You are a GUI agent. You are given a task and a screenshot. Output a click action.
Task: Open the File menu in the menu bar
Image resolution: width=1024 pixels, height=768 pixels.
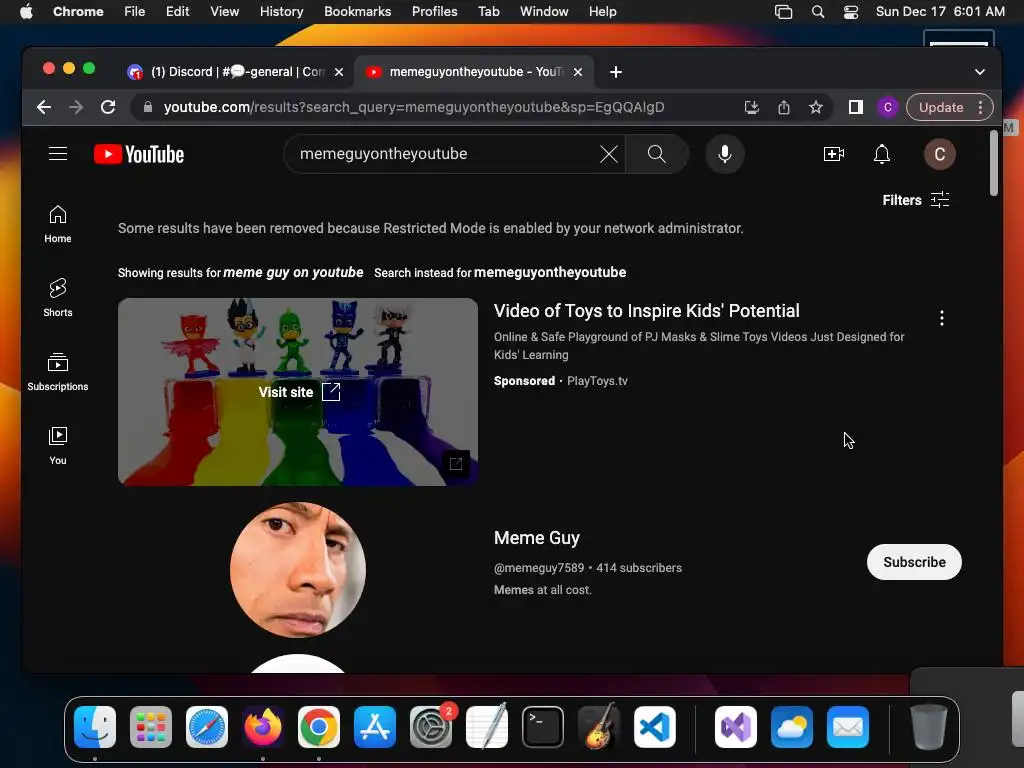135,12
